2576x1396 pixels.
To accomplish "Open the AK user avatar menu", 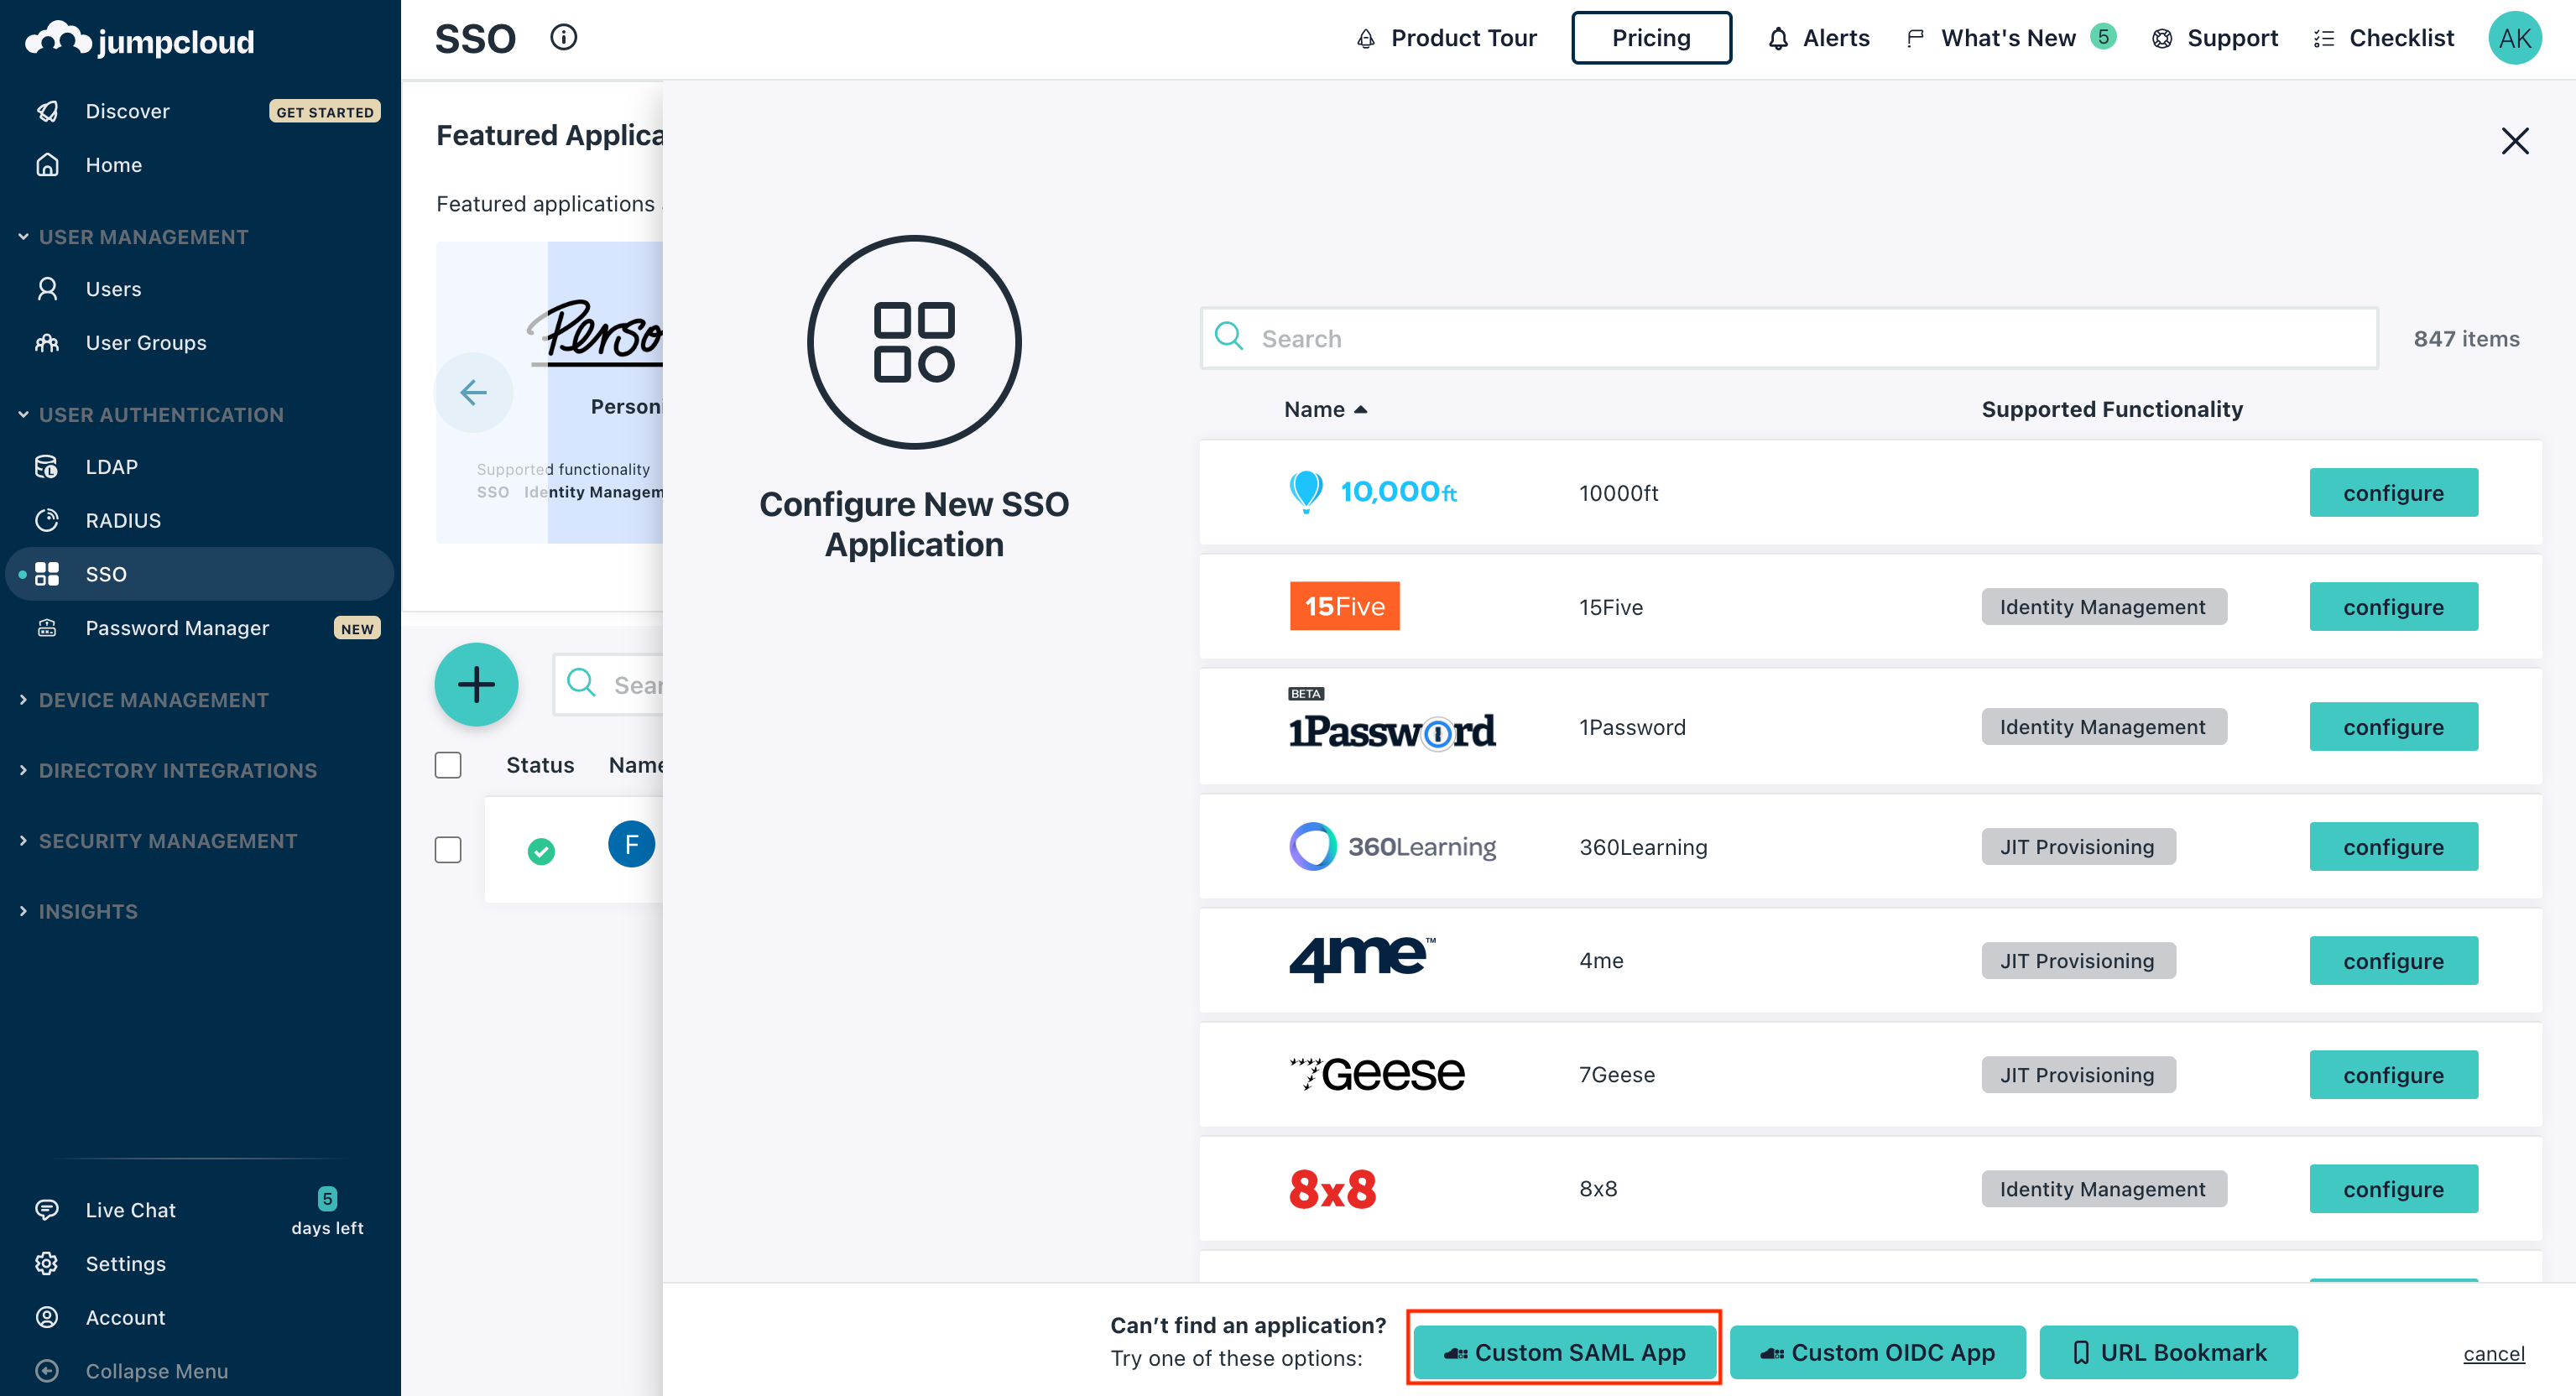I will tap(2514, 38).
